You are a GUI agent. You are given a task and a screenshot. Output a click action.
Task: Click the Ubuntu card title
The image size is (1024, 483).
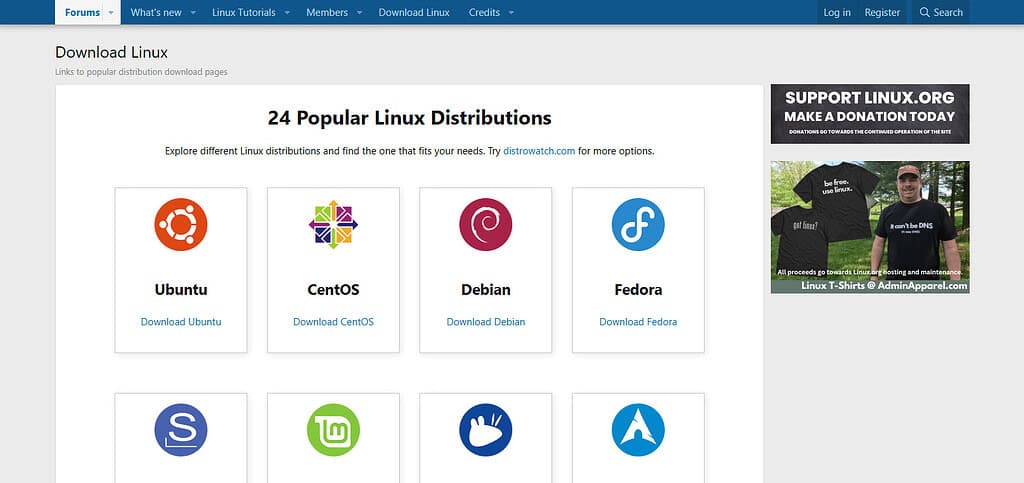pos(181,290)
